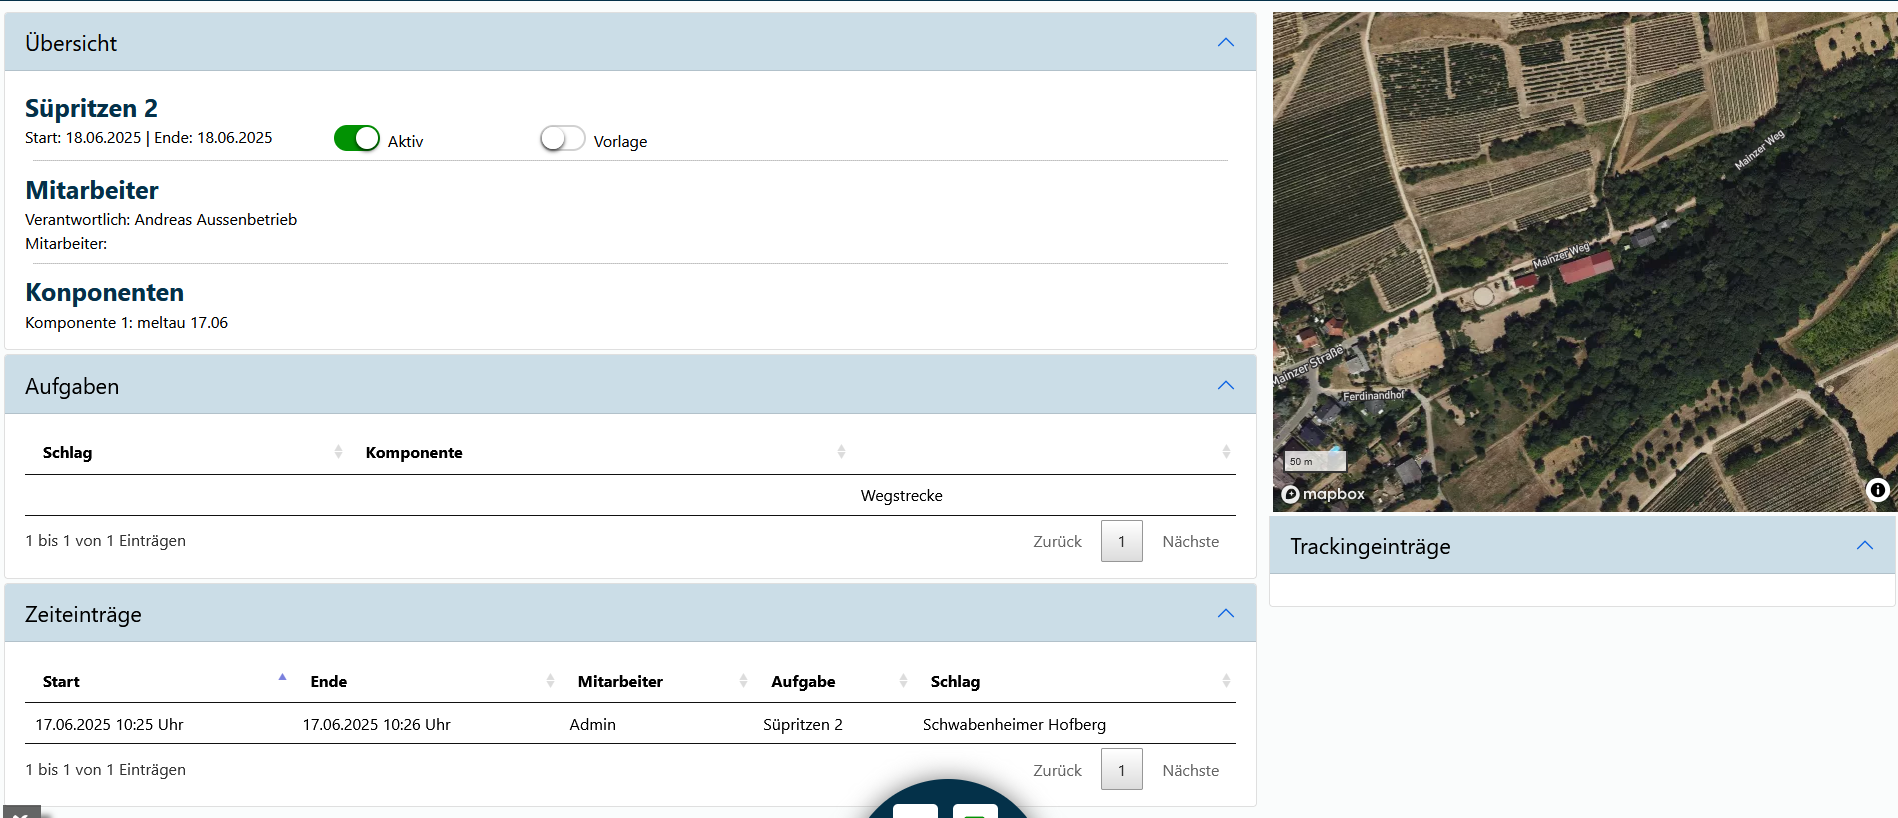Click the Mapbox logo on the map
The image size is (1898, 818).
[x=1324, y=494]
